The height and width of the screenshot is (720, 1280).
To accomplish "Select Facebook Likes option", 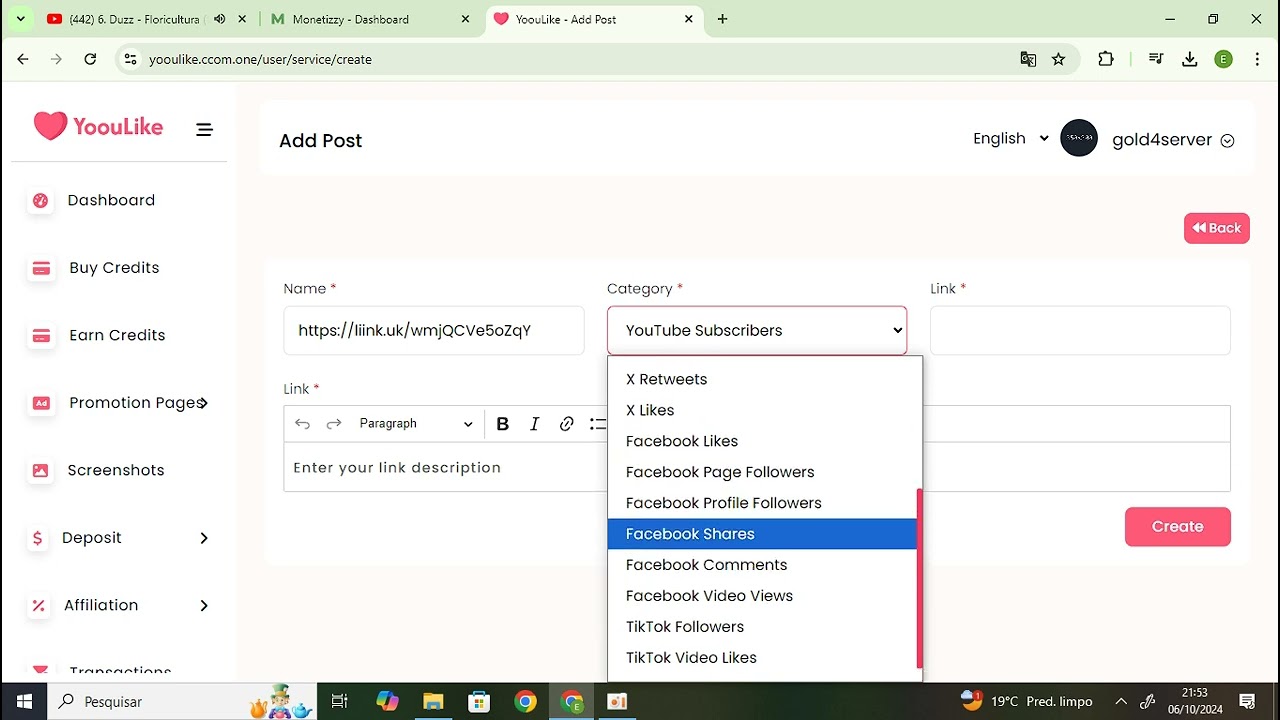I will click(x=762, y=441).
